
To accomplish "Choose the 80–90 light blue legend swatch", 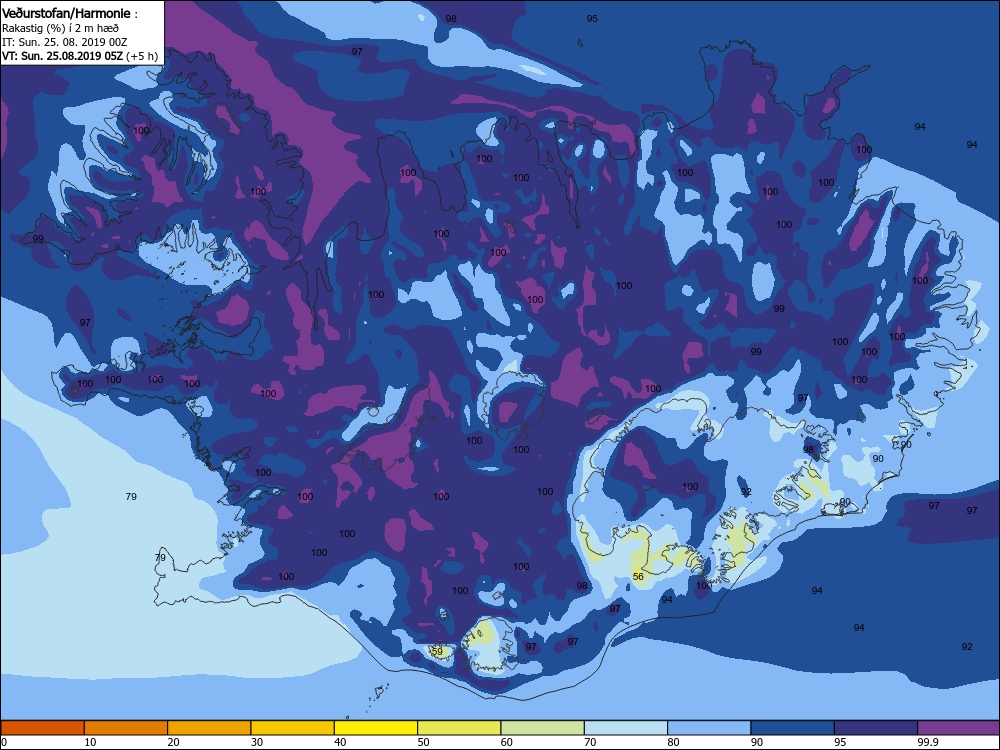I will [709, 728].
